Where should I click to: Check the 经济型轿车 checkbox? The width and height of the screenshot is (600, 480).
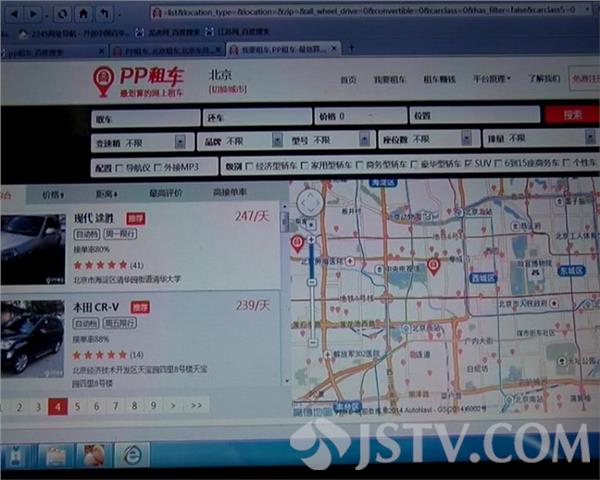point(251,165)
